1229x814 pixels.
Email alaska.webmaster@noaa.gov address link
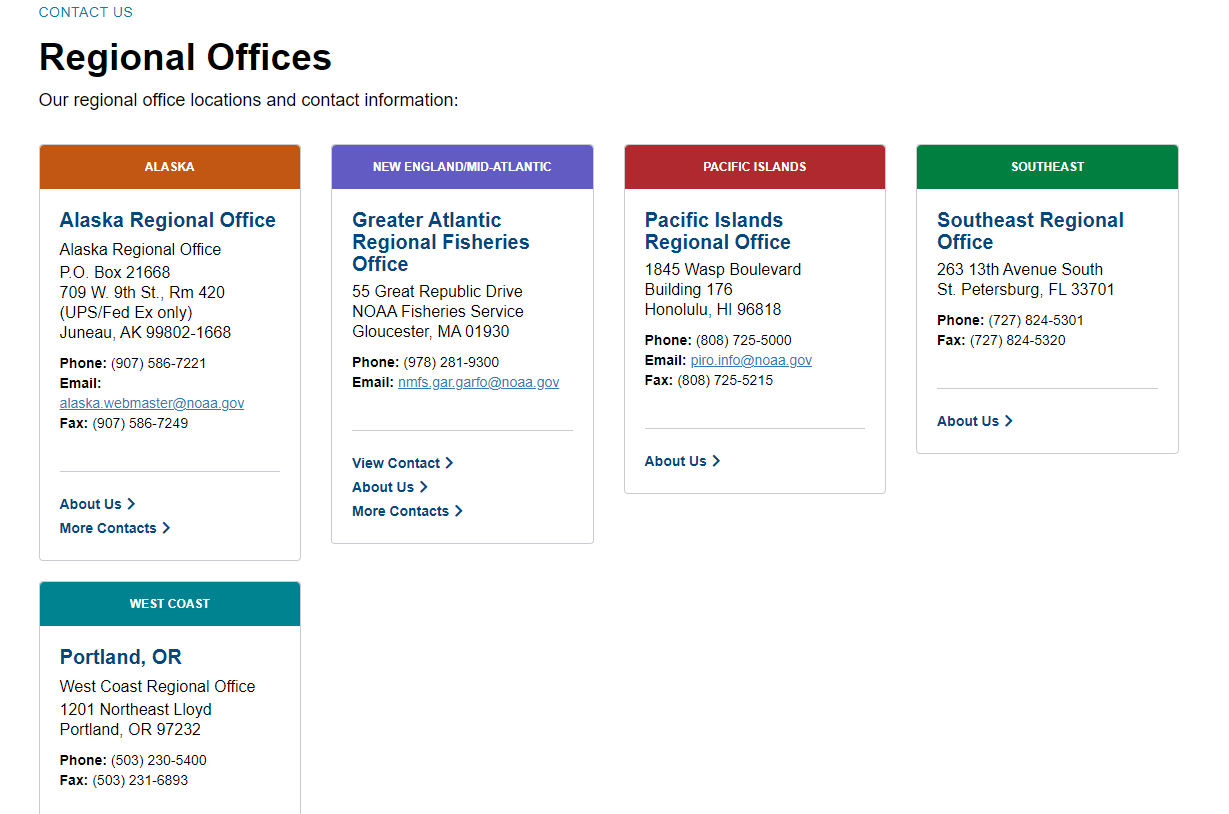[151, 403]
